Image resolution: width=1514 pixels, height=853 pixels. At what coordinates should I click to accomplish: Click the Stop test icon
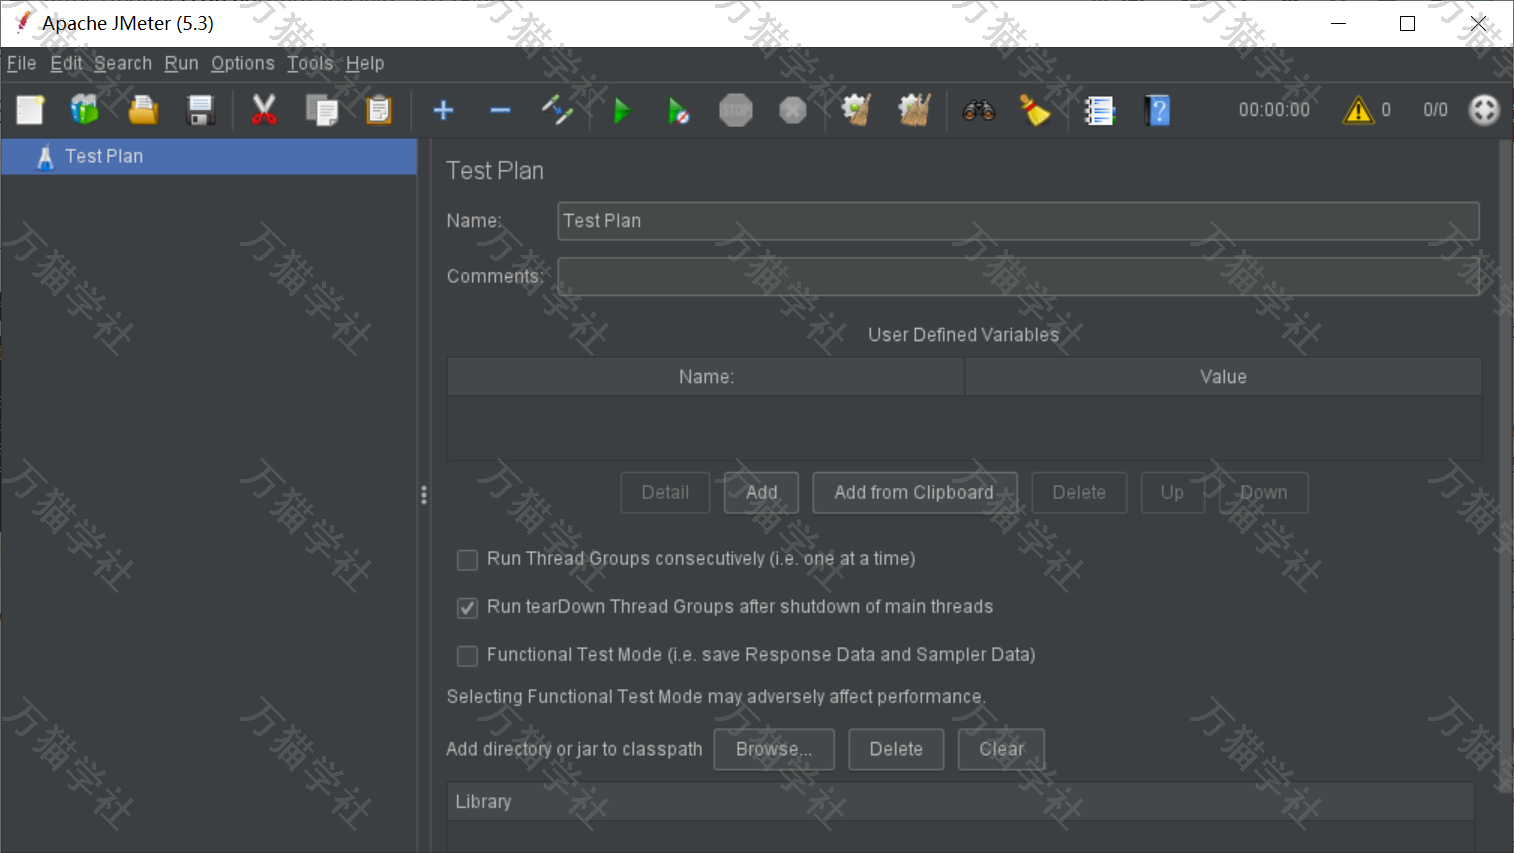point(735,110)
